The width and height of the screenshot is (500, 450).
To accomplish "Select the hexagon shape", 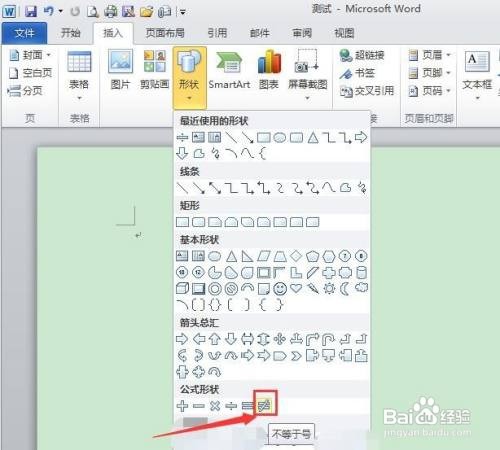I will 329,256.
